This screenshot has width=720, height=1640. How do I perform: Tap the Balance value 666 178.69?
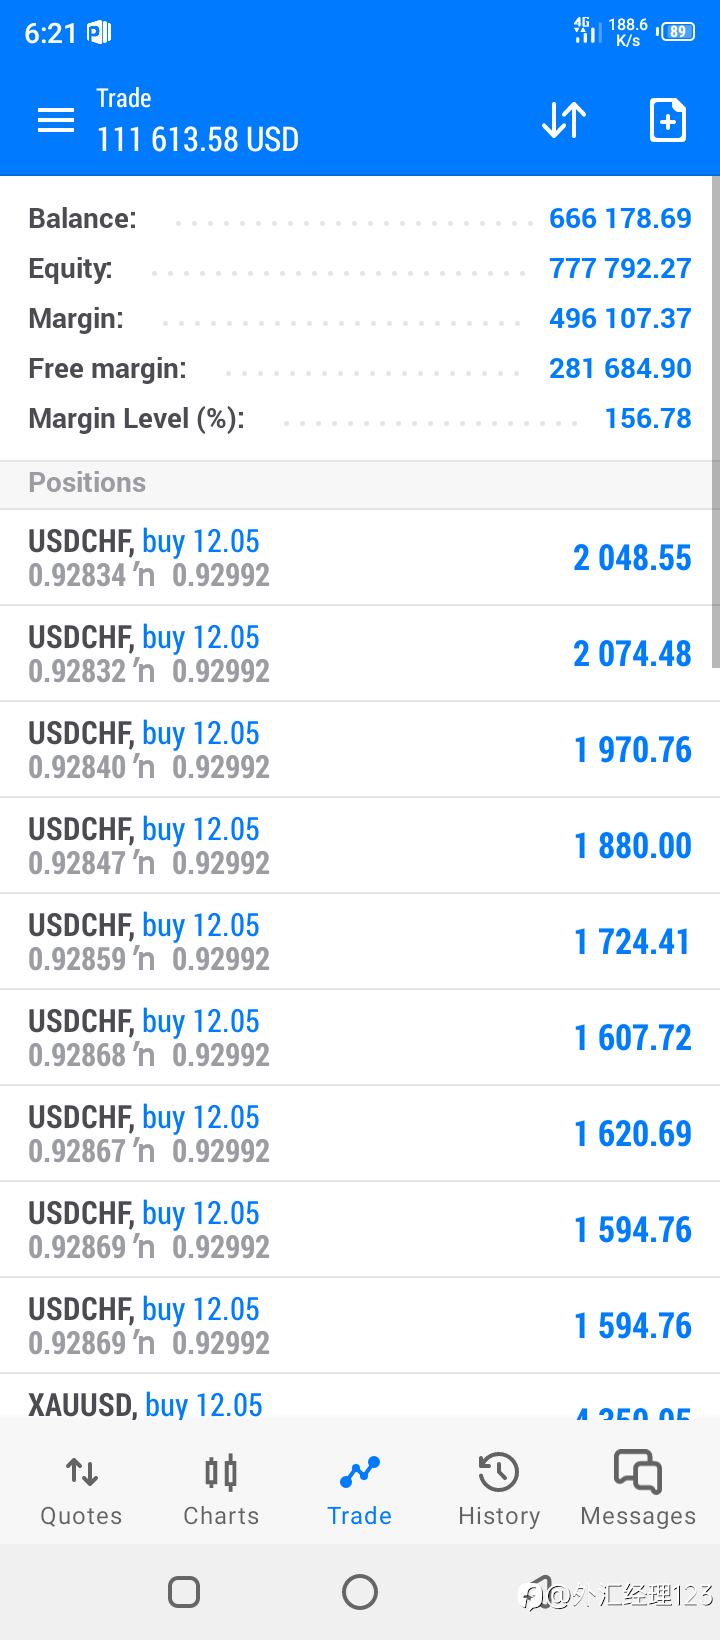point(620,219)
